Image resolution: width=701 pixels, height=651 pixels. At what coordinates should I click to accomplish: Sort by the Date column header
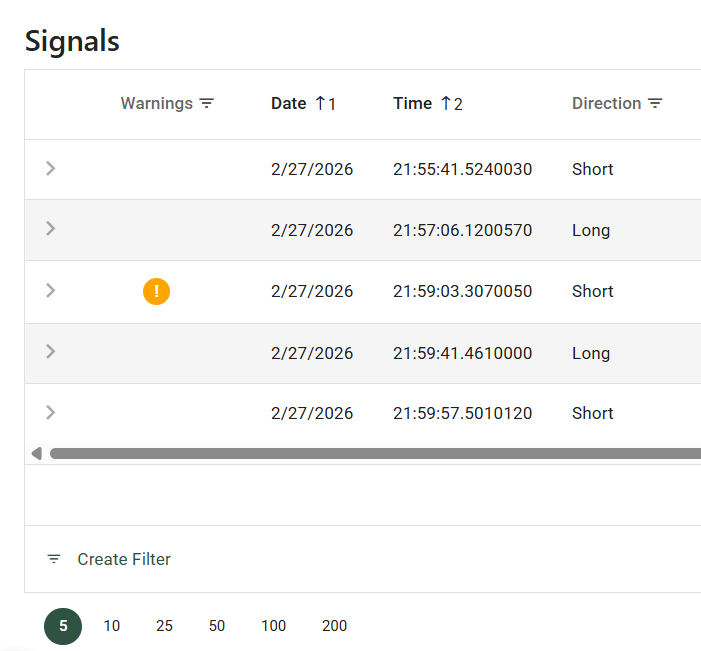click(x=288, y=104)
